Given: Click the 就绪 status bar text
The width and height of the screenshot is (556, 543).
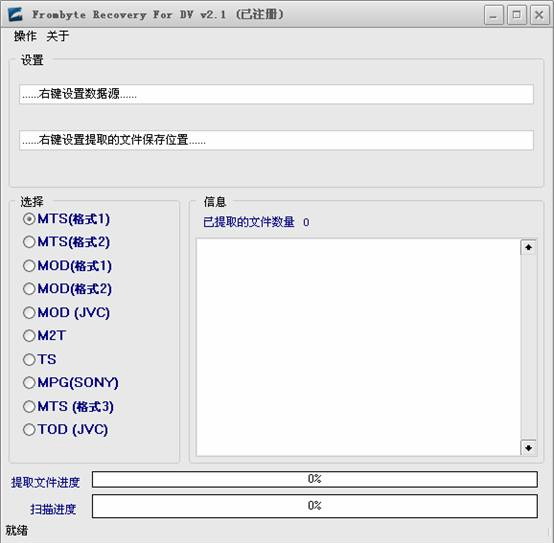Looking at the screenshot, I should pyautogui.click(x=17, y=531).
